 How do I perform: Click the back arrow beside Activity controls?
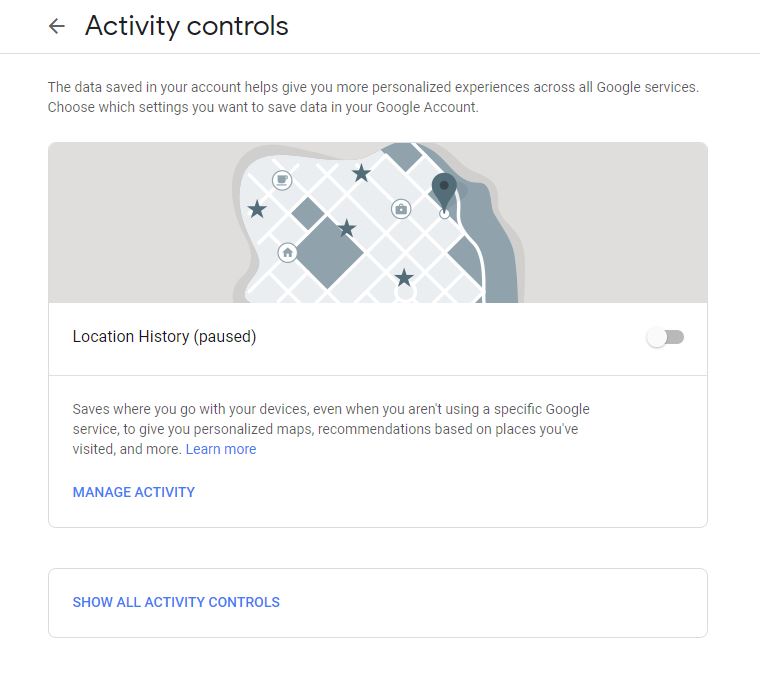57,27
